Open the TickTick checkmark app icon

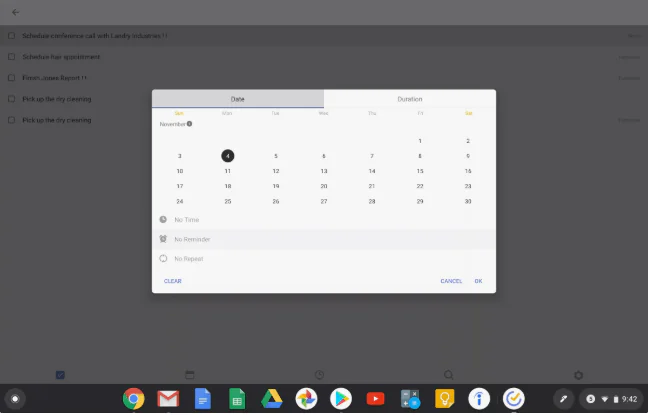click(513, 399)
